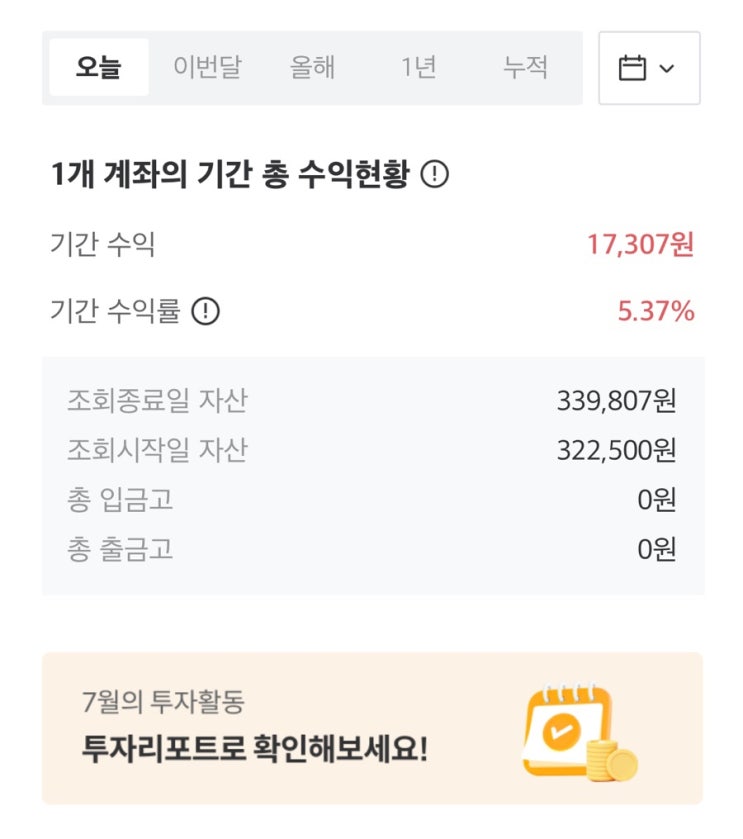Switch to the 올해 tab

pos(312,68)
